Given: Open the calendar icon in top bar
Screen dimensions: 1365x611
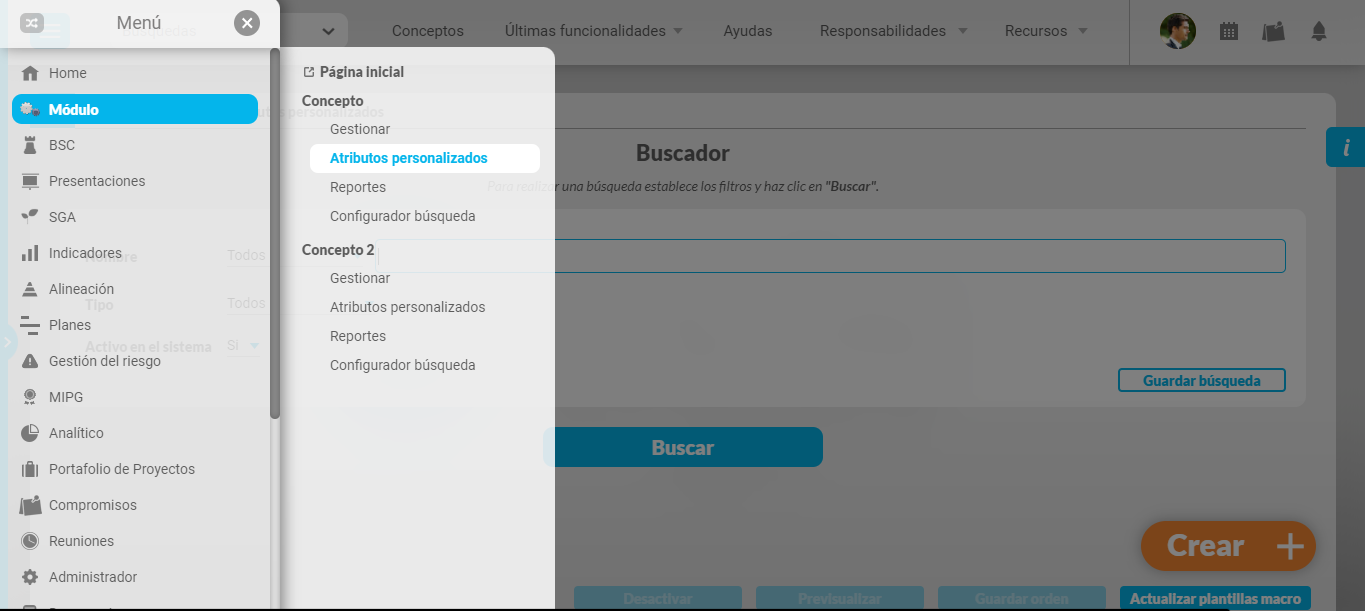Looking at the screenshot, I should pyautogui.click(x=1229, y=31).
